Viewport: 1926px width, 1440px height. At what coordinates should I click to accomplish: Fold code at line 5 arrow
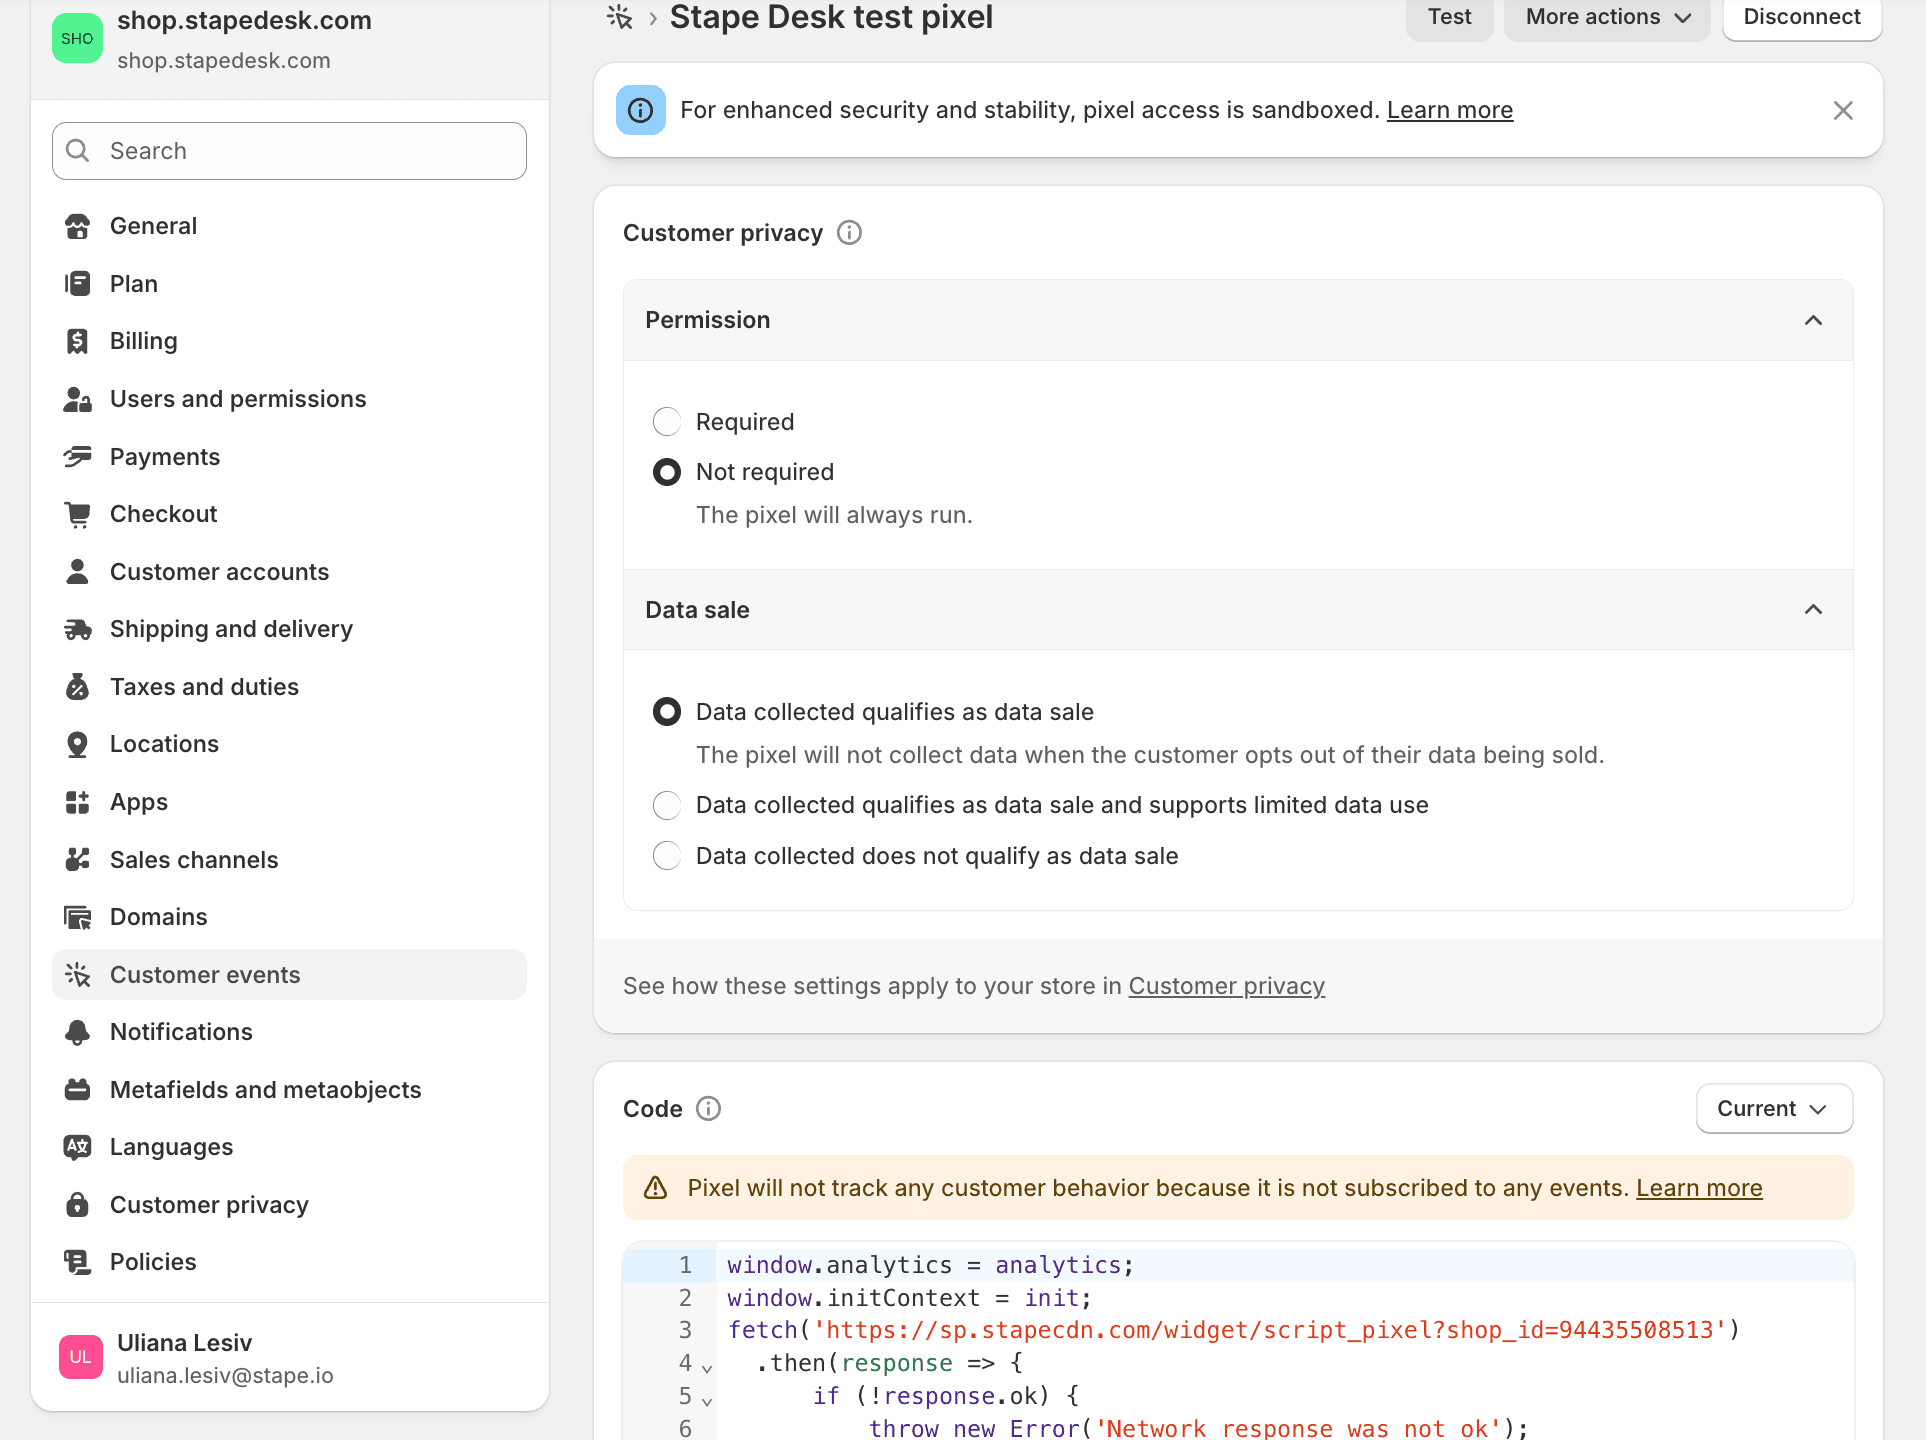click(707, 1400)
